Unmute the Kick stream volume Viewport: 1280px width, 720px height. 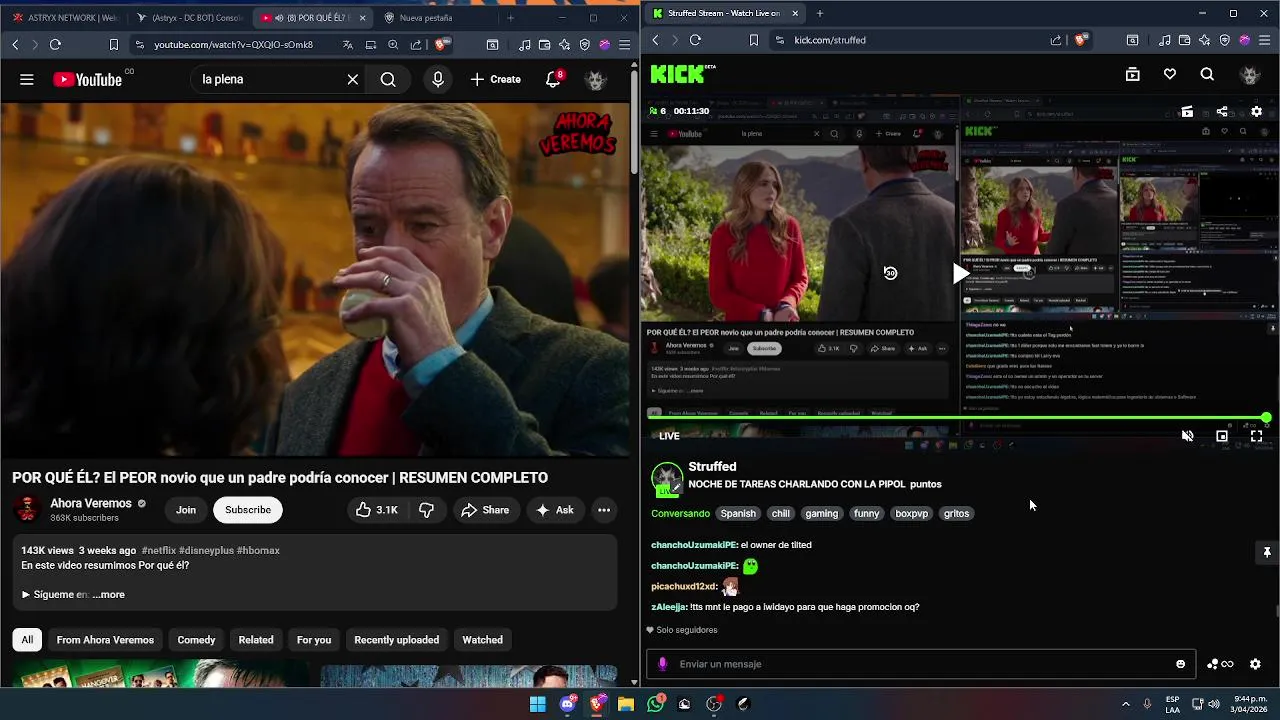pyautogui.click(x=1187, y=436)
